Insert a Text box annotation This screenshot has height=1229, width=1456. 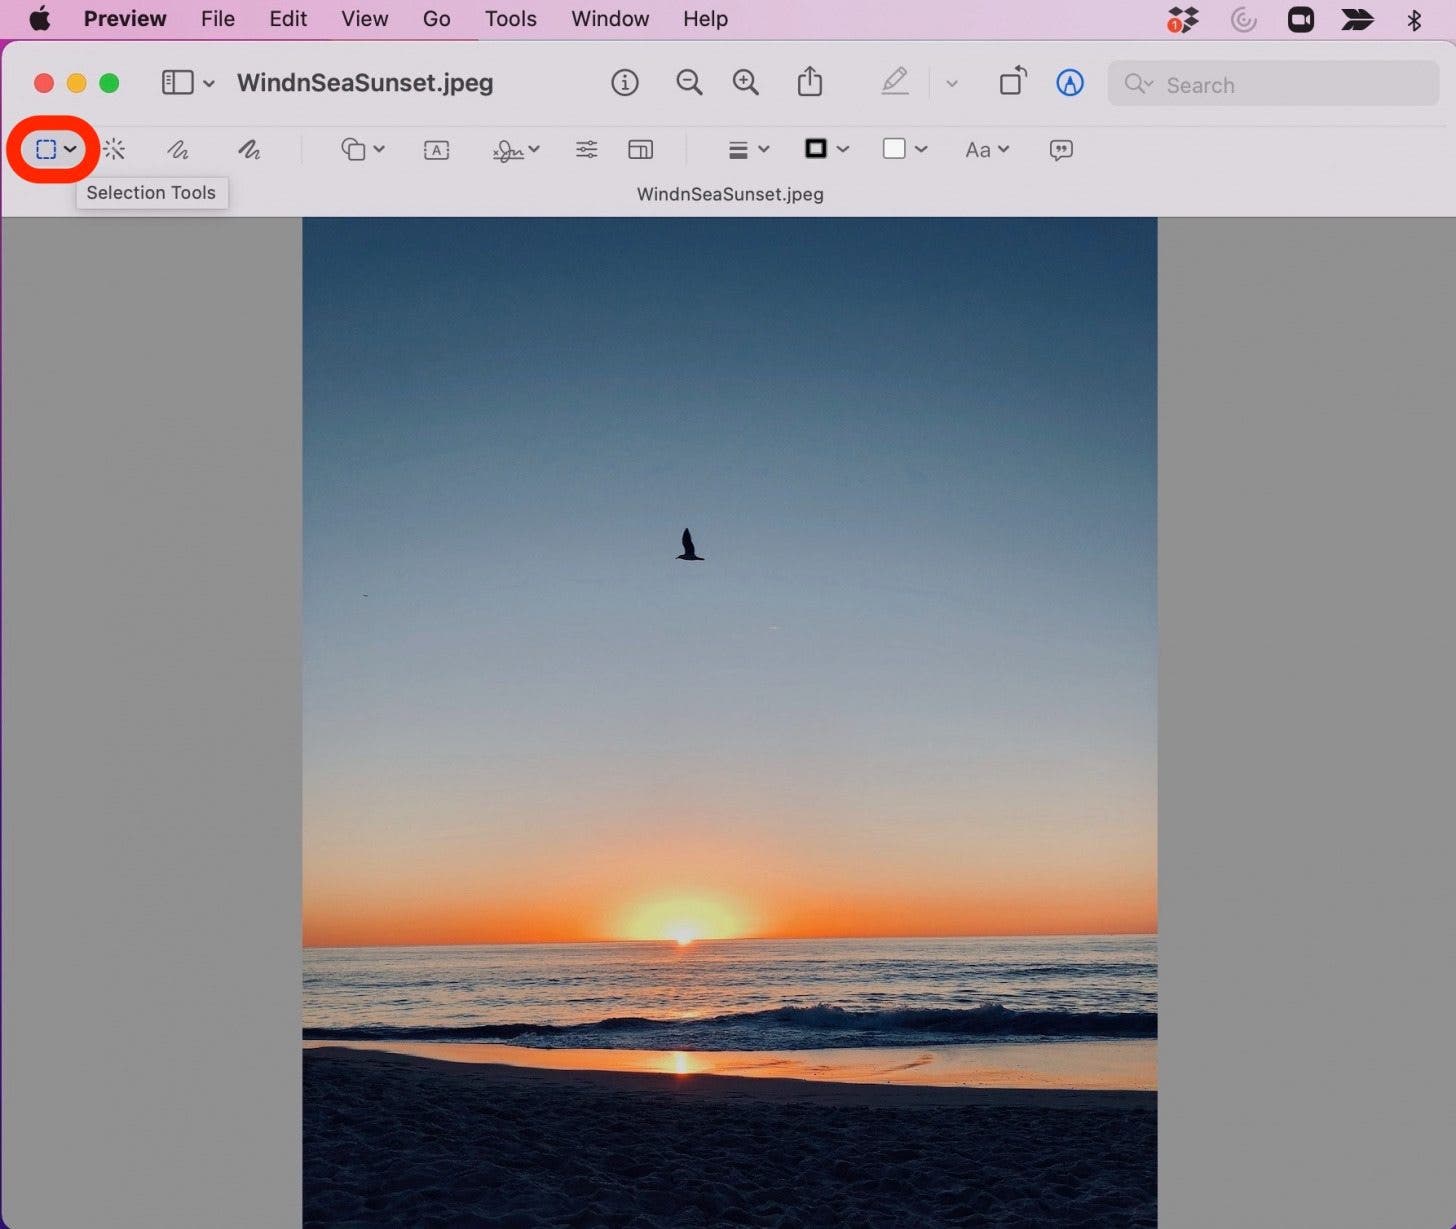pyautogui.click(x=436, y=150)
